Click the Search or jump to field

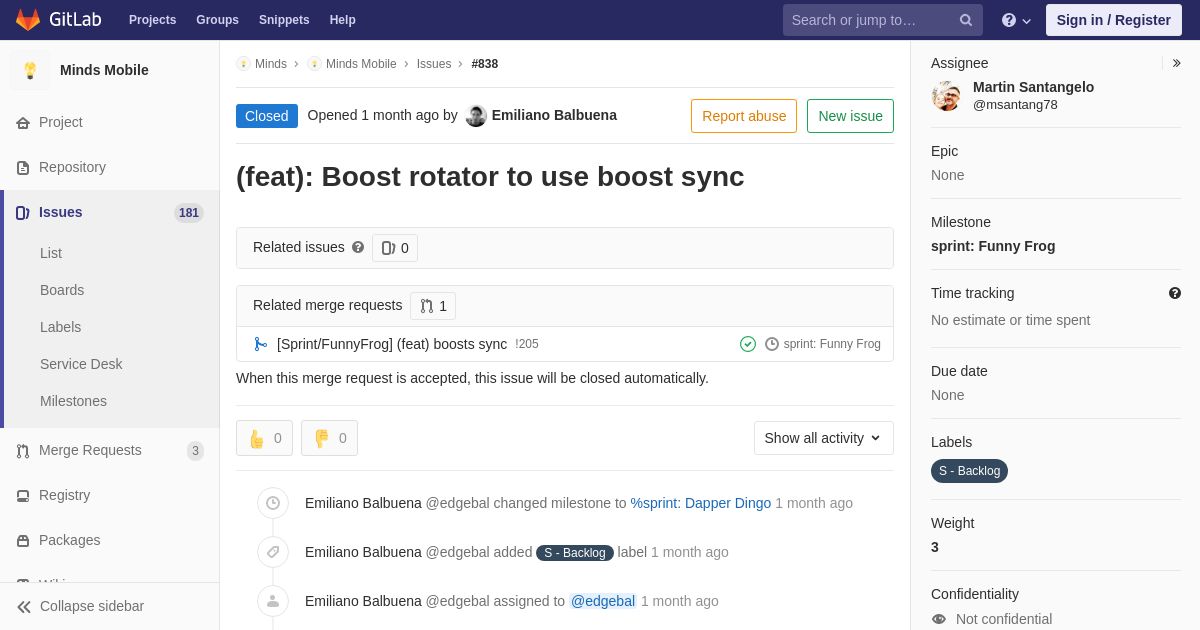pyautogui.click(x=870, y=20)
